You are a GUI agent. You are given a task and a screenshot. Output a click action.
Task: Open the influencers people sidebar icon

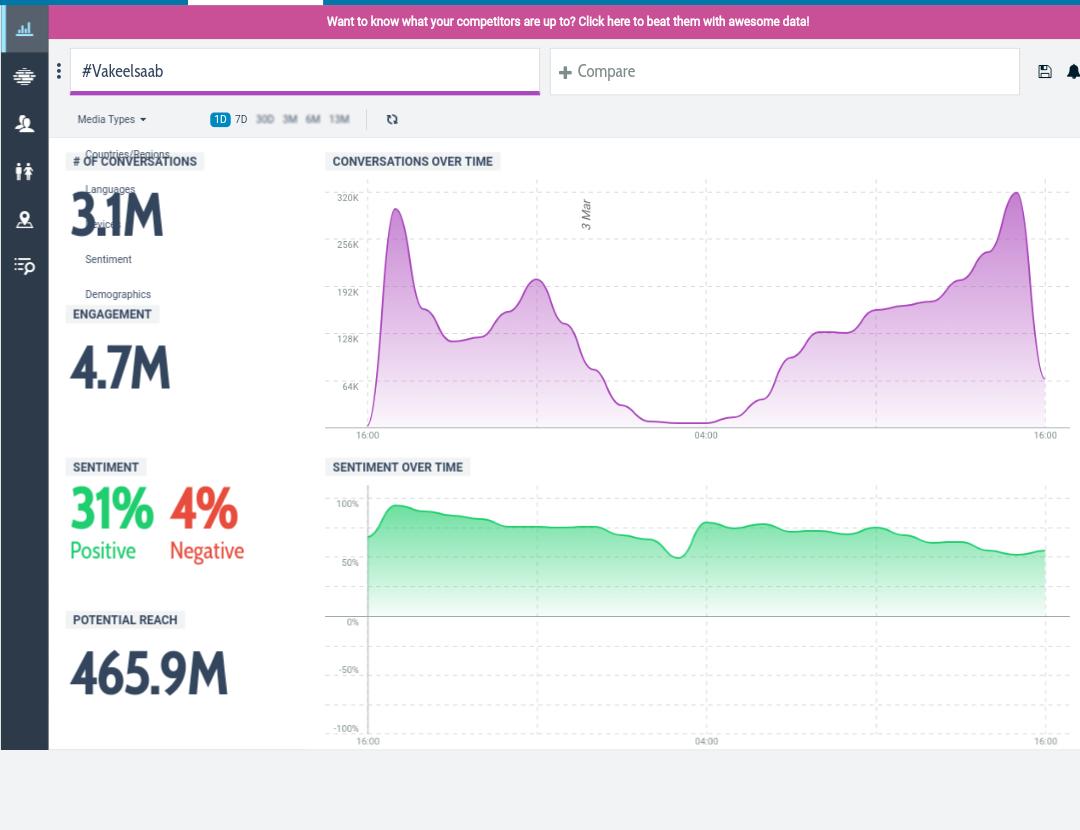pos(24,123)
